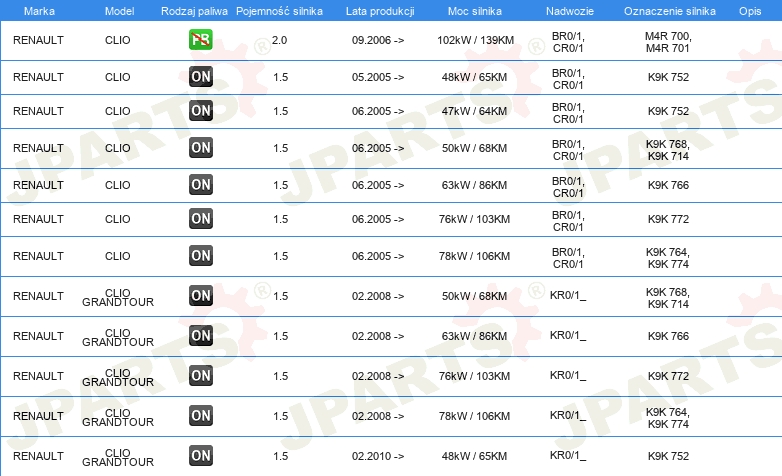Click 48kW / 65KM in the 05.2005 Clio row
Viewport: 782px width, 476px height.
[x=474, y=77]
